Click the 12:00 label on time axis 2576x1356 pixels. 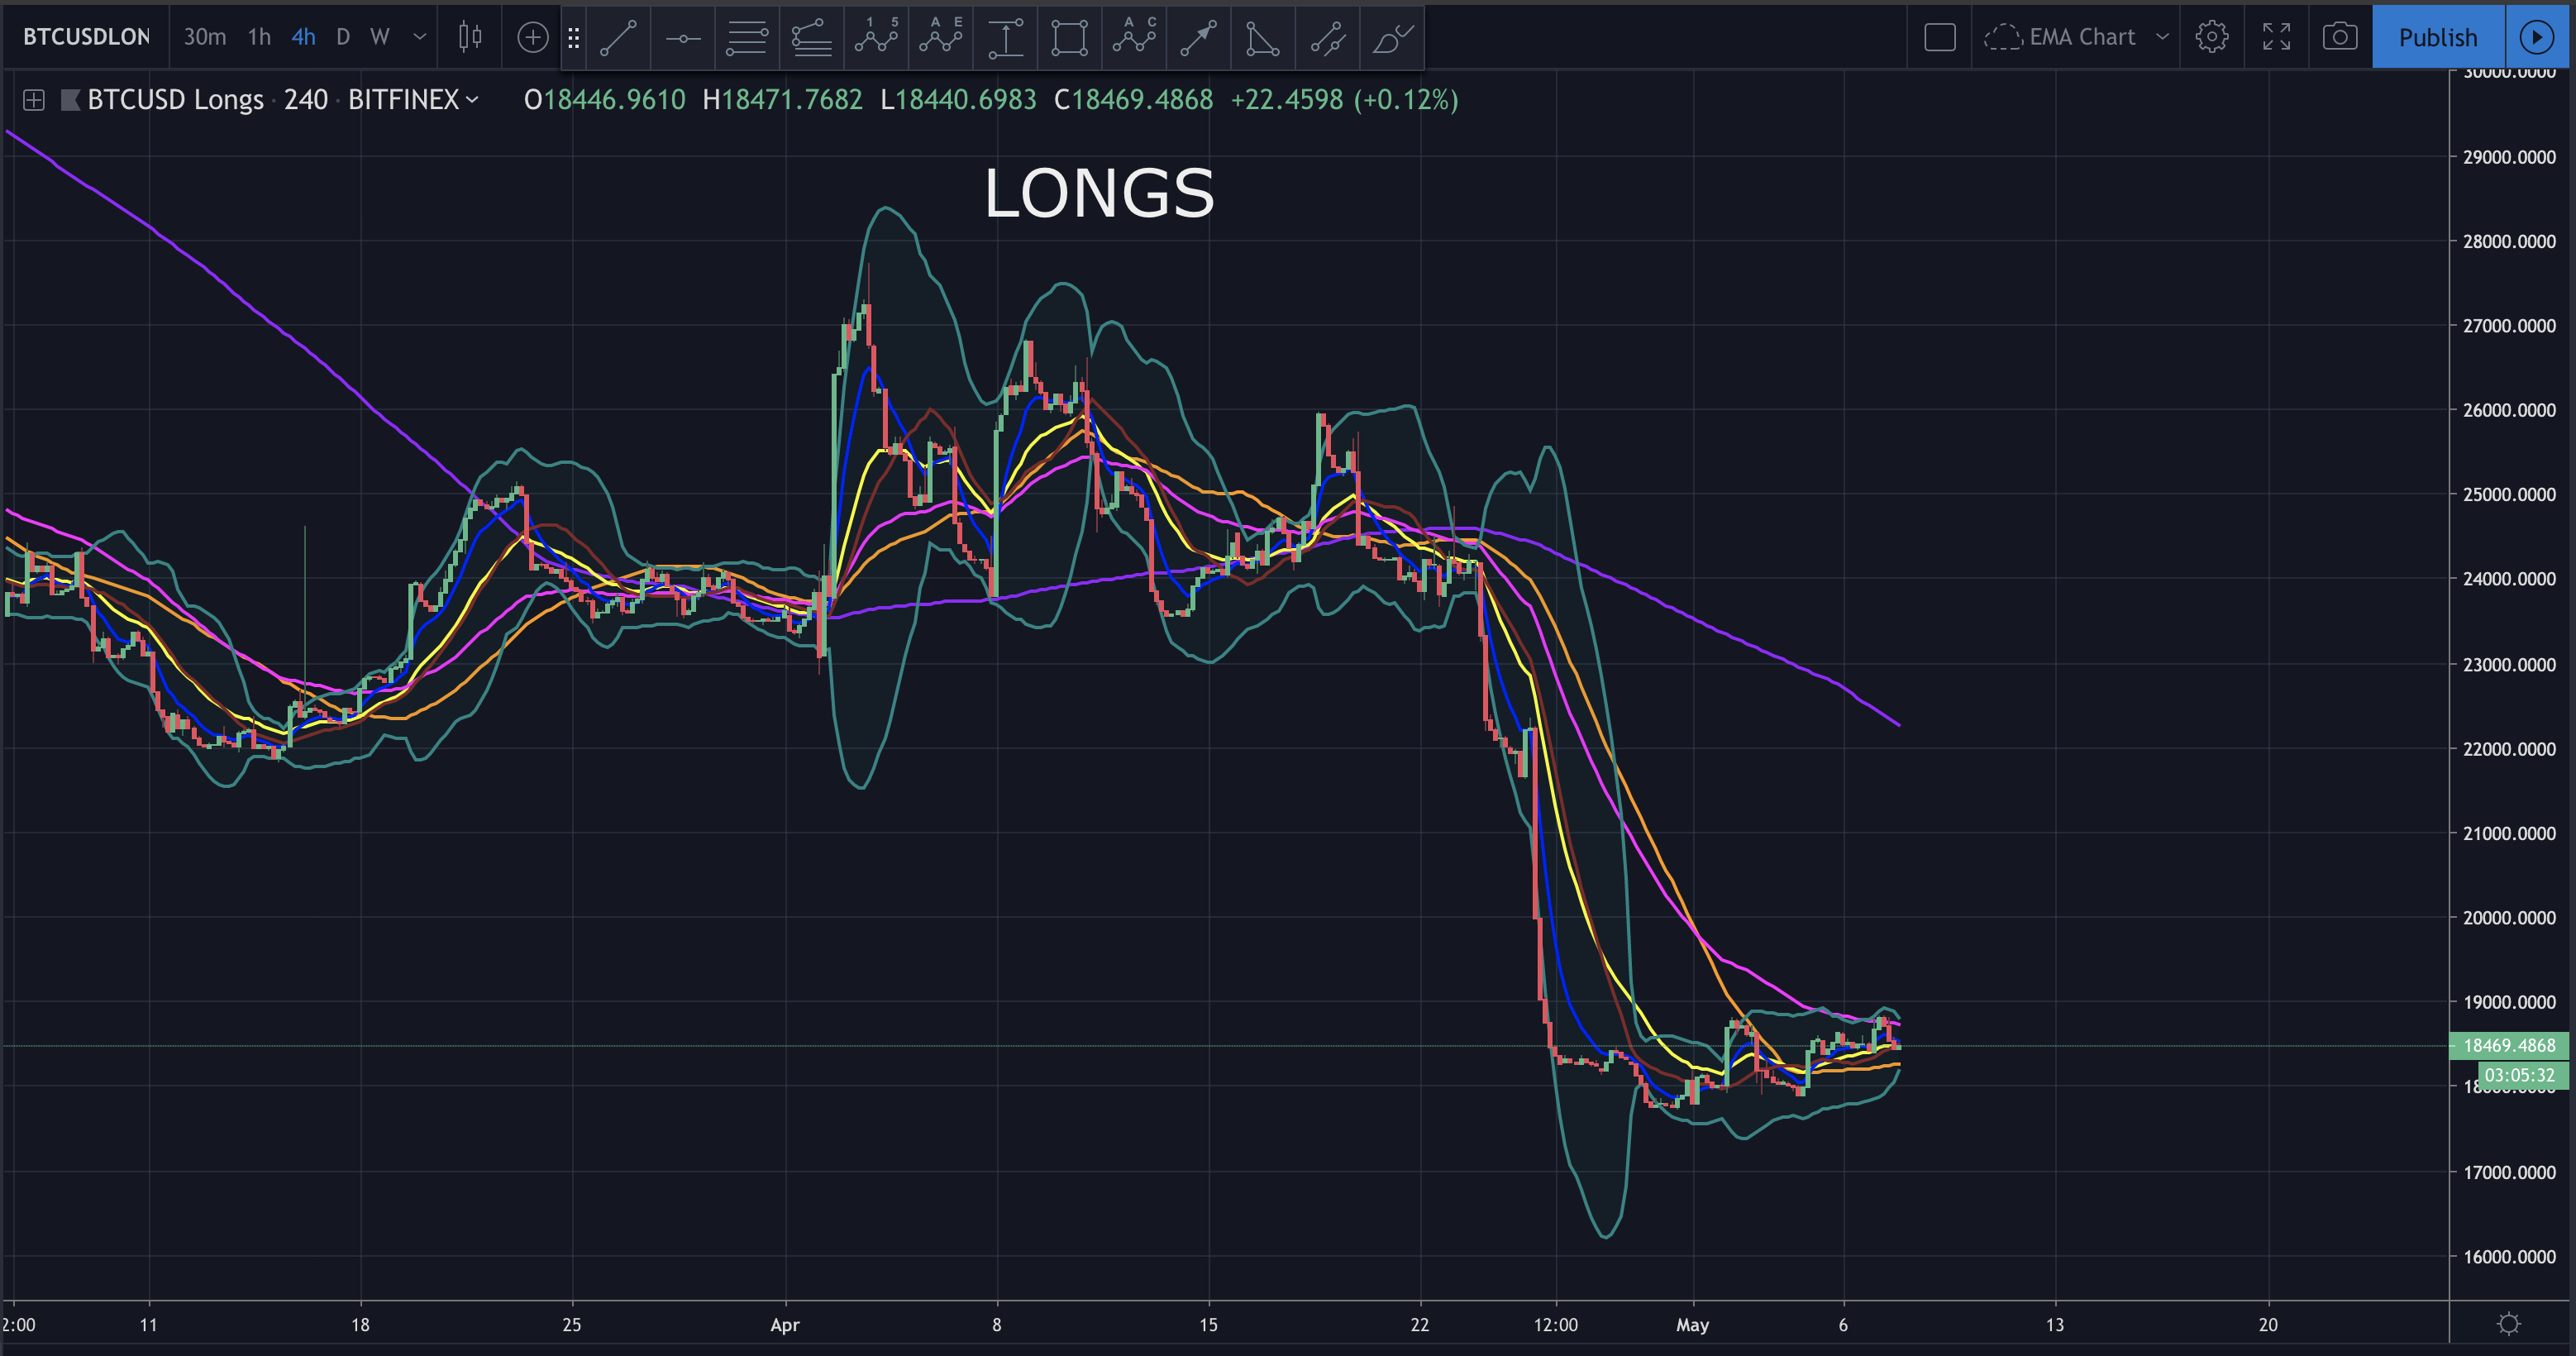click(1556, 1324)
